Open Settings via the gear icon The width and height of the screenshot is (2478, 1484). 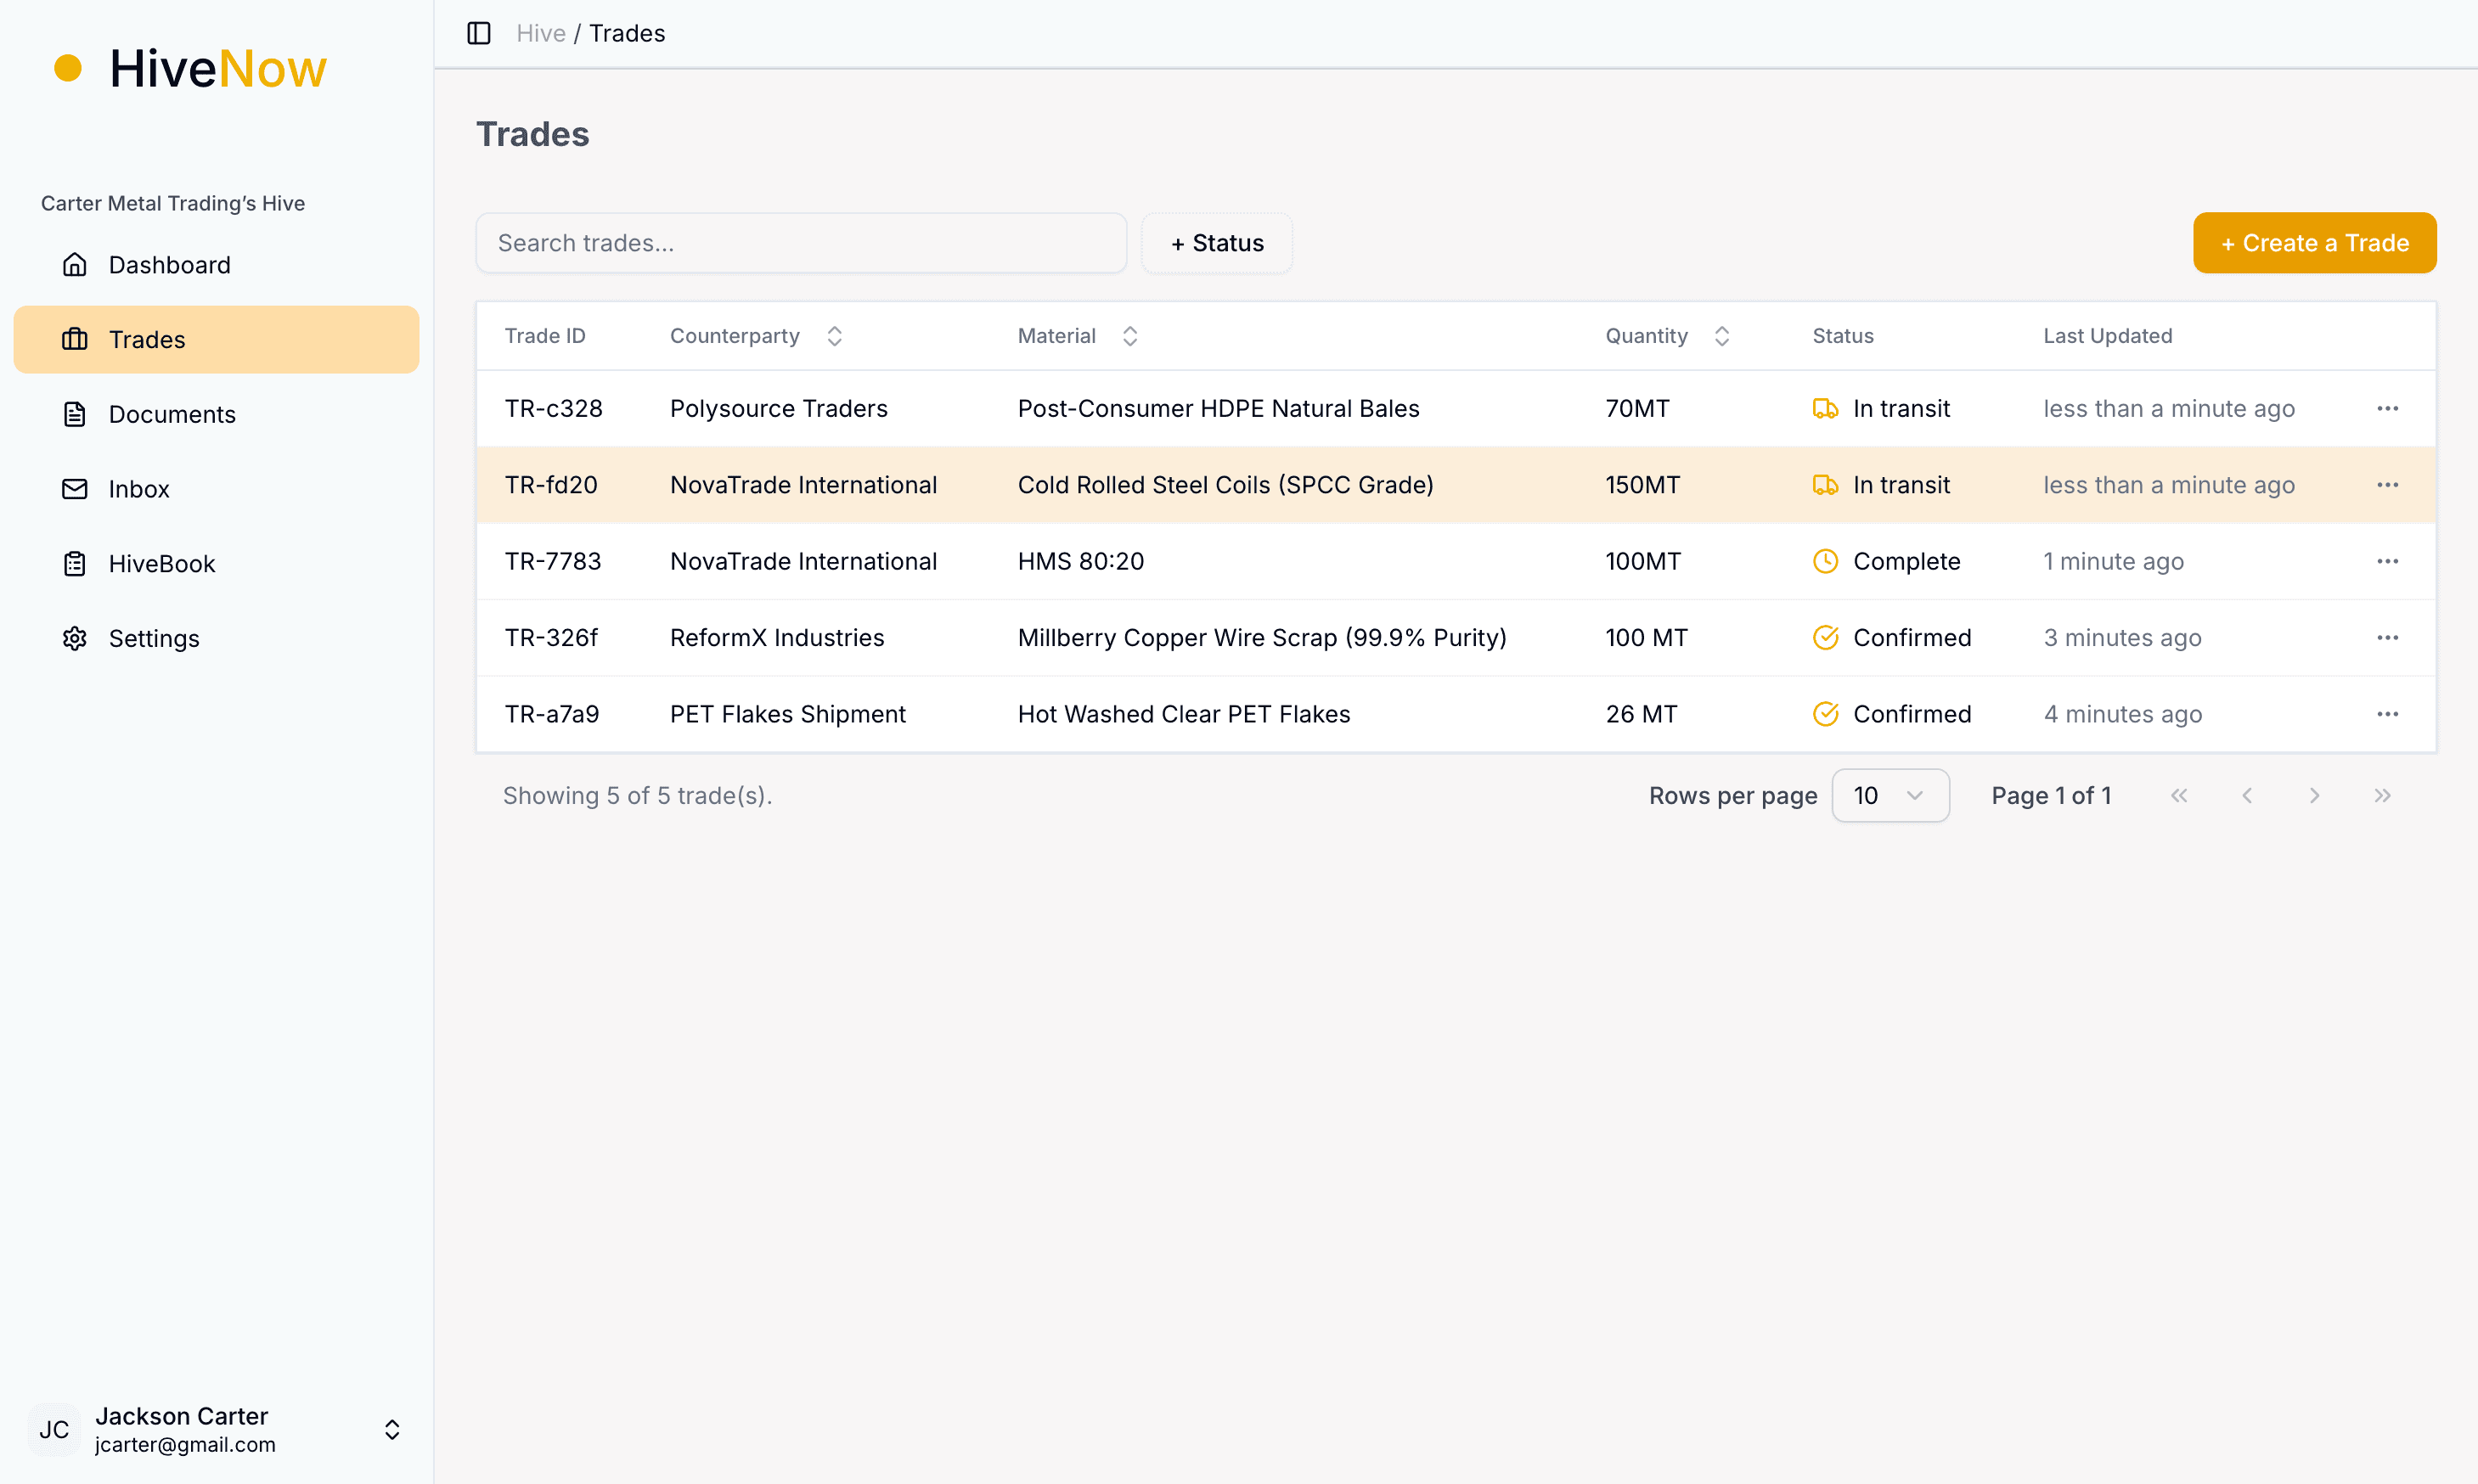(x=76, y=638)
